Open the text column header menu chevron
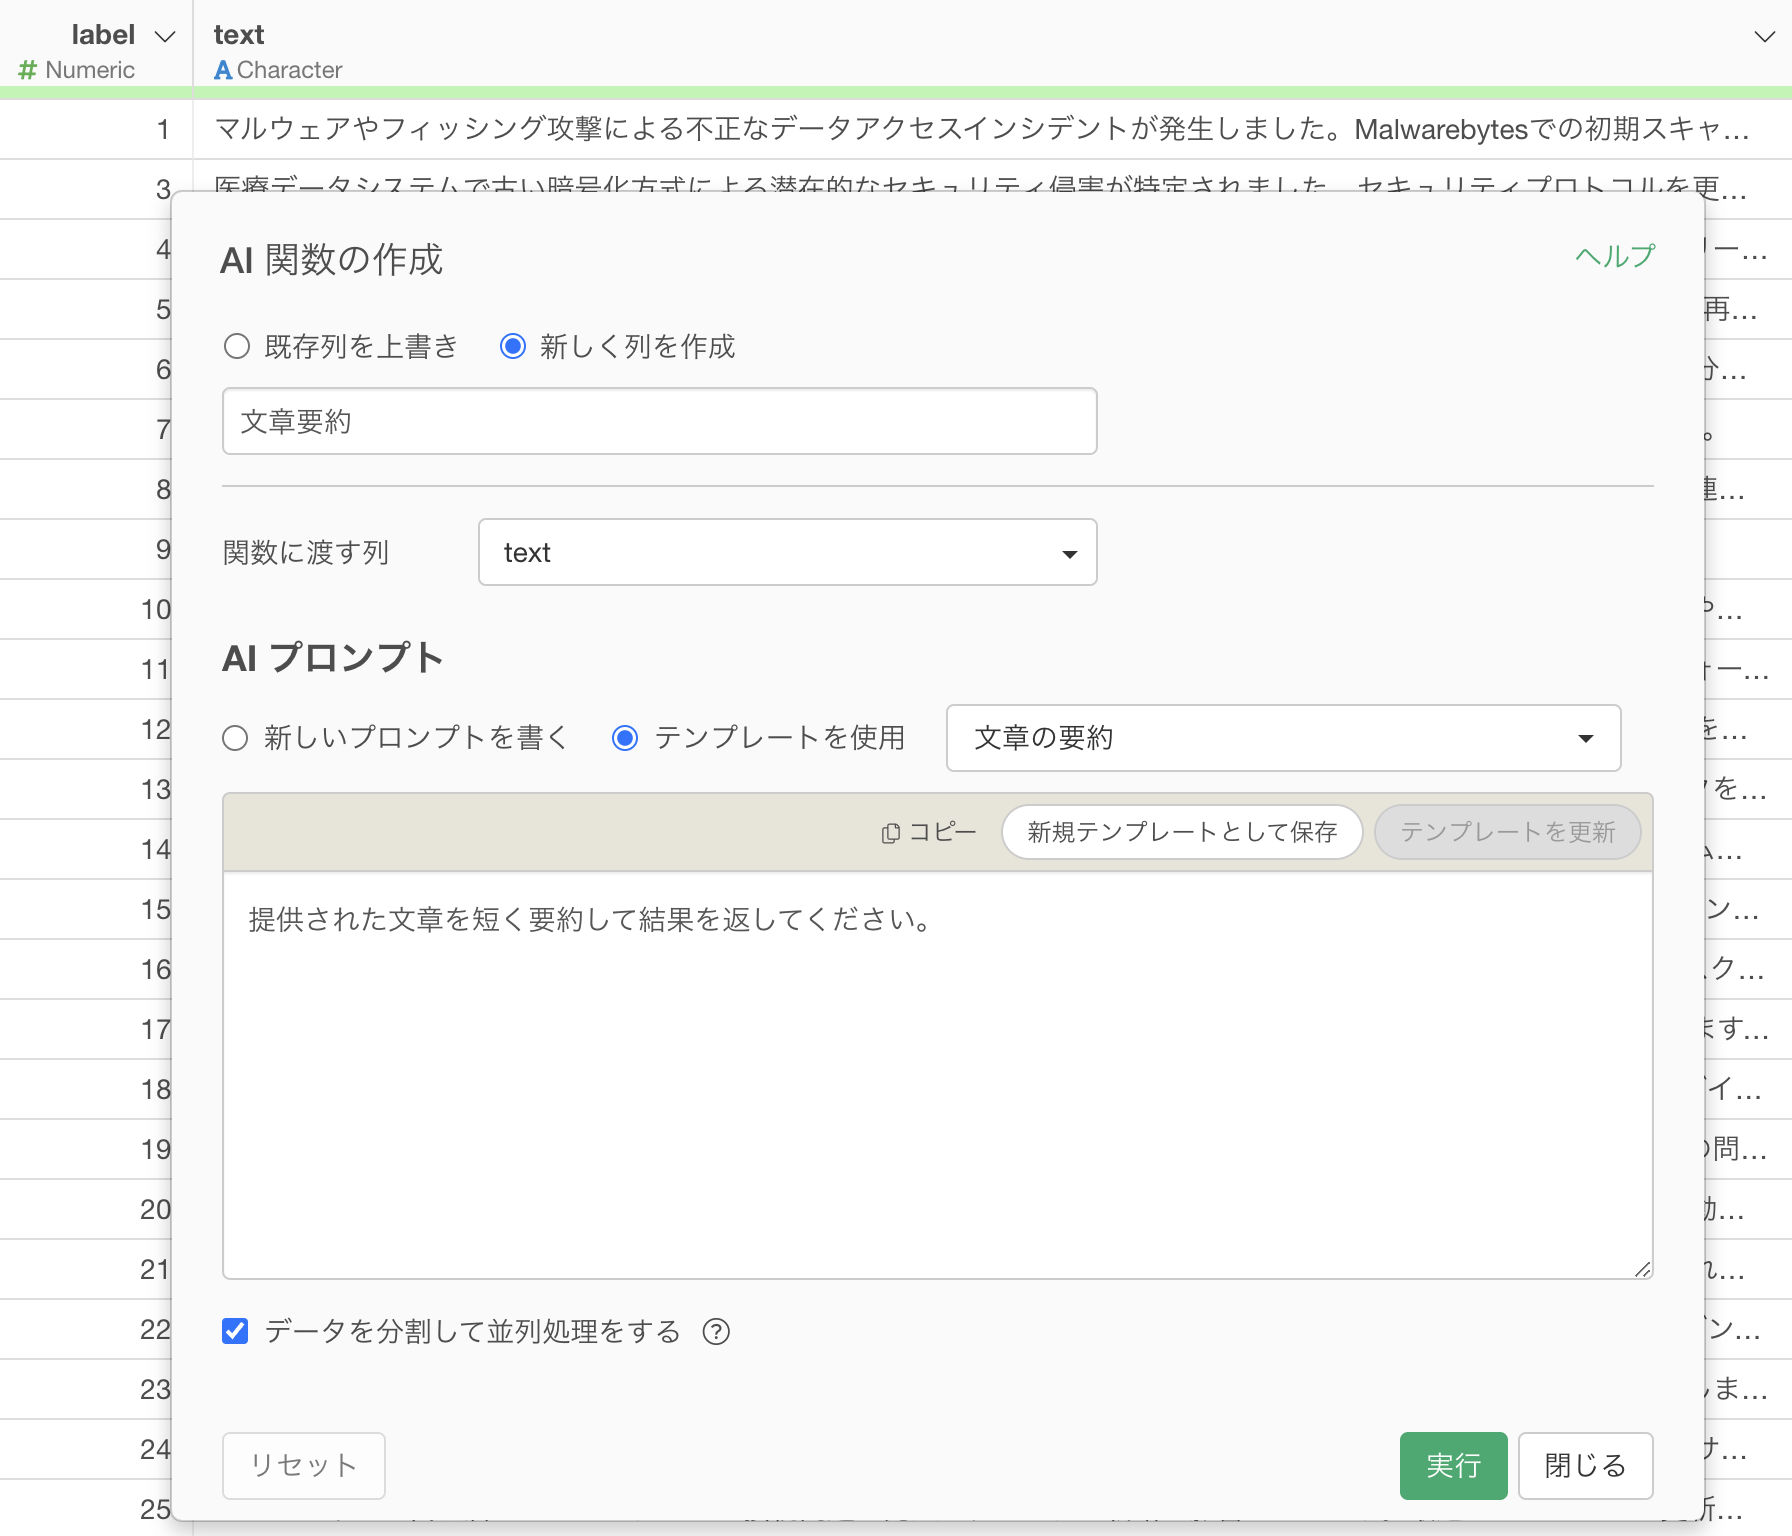This screenshot has width=1792, height=1536. [1764, 37]
